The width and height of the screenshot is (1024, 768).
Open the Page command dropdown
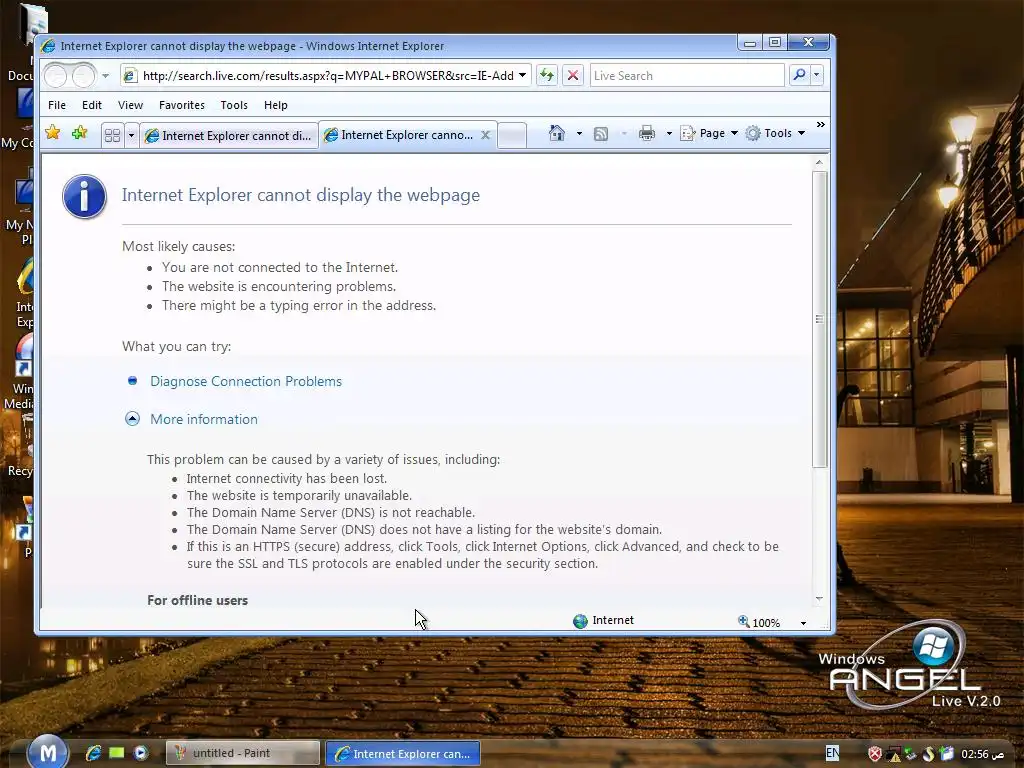[709, 133]
